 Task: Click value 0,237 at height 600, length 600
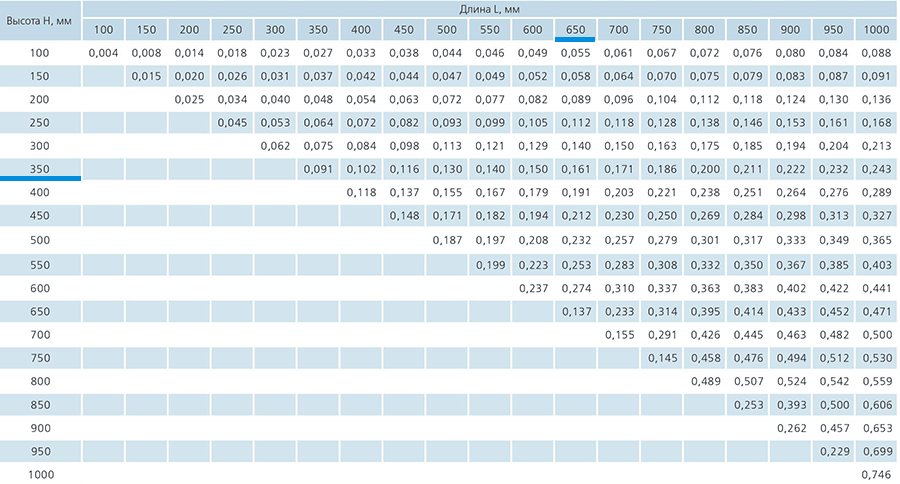click(533, 288)
